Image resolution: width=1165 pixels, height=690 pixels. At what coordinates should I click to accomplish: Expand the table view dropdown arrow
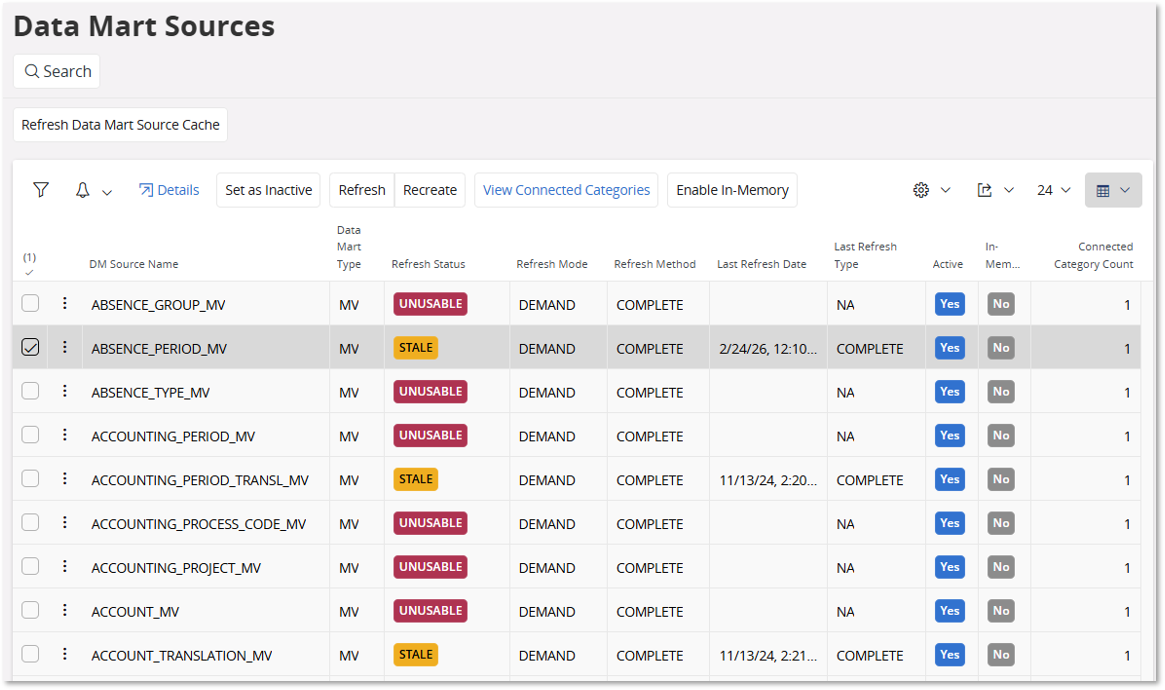(1125, 190)
